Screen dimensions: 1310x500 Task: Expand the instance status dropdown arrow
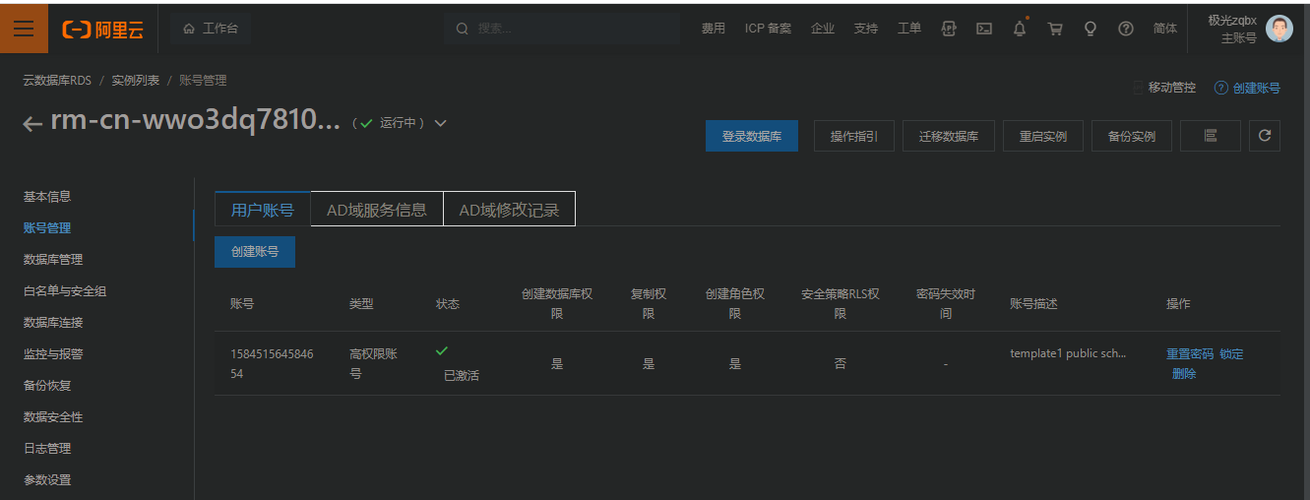click(440, 123)
